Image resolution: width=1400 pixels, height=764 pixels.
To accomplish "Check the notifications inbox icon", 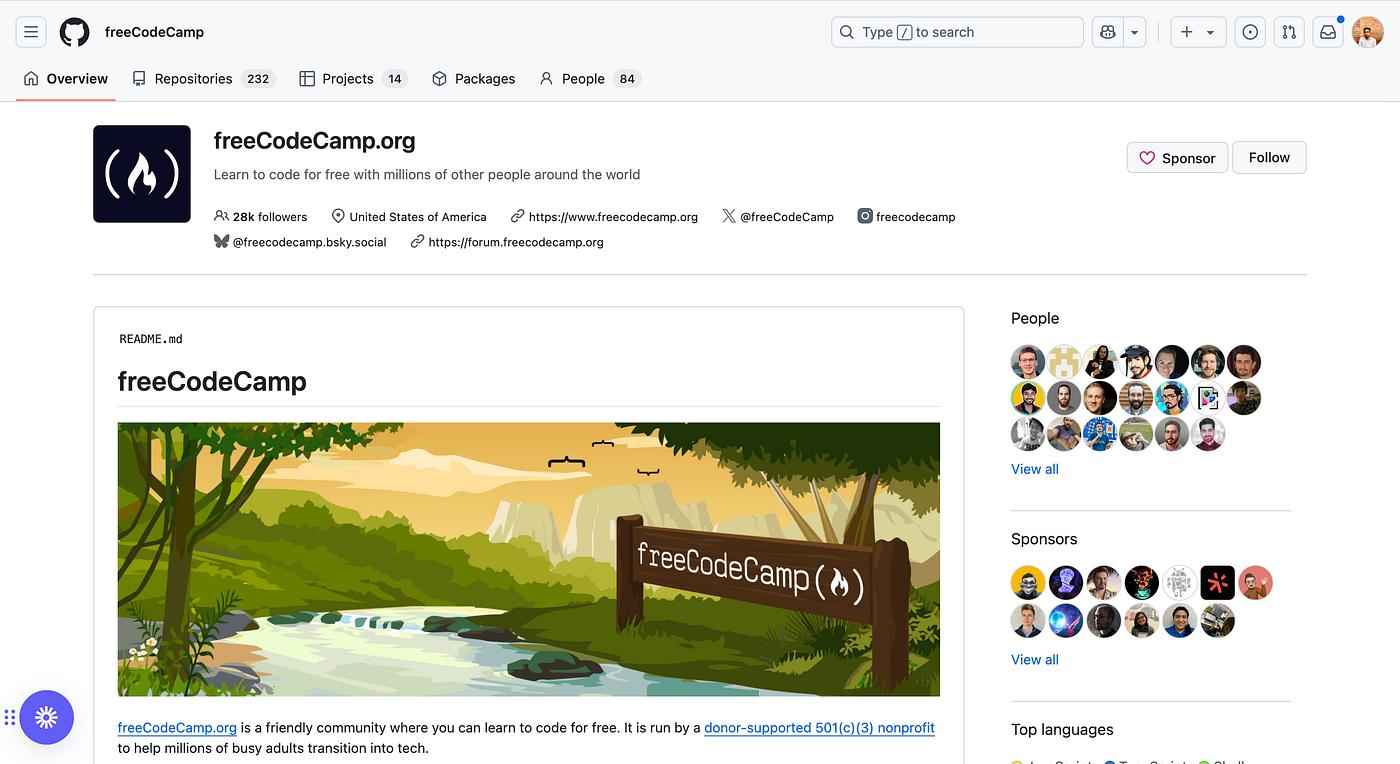I will click(1327, 31).
